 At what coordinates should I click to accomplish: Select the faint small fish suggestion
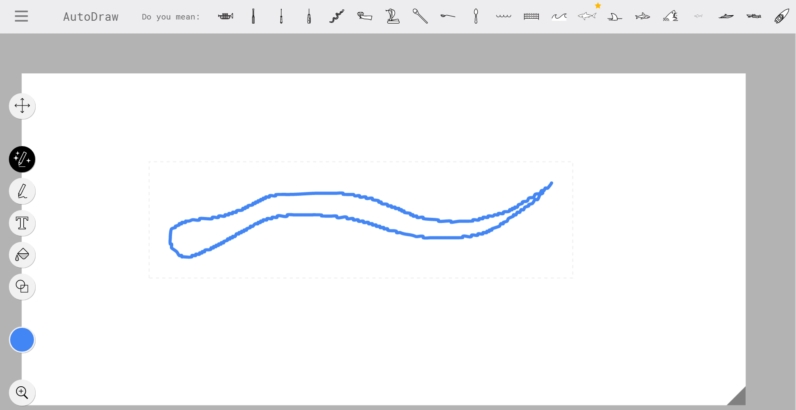[699, 16]
